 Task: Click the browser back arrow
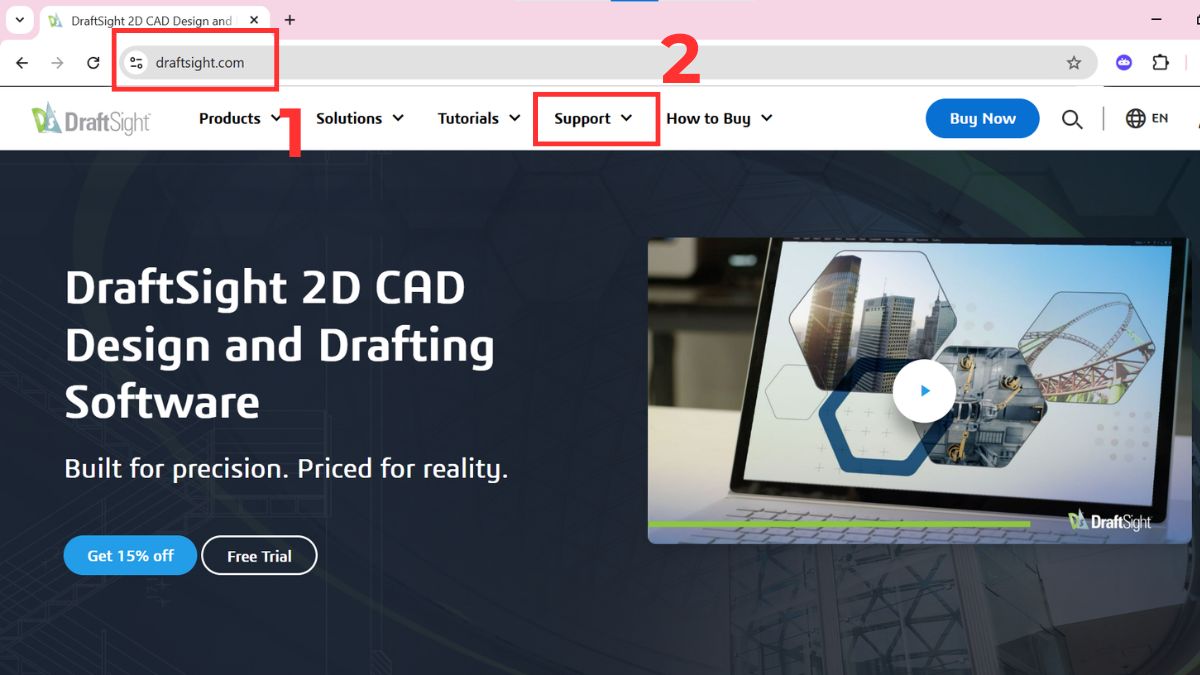tap(22, 63)
